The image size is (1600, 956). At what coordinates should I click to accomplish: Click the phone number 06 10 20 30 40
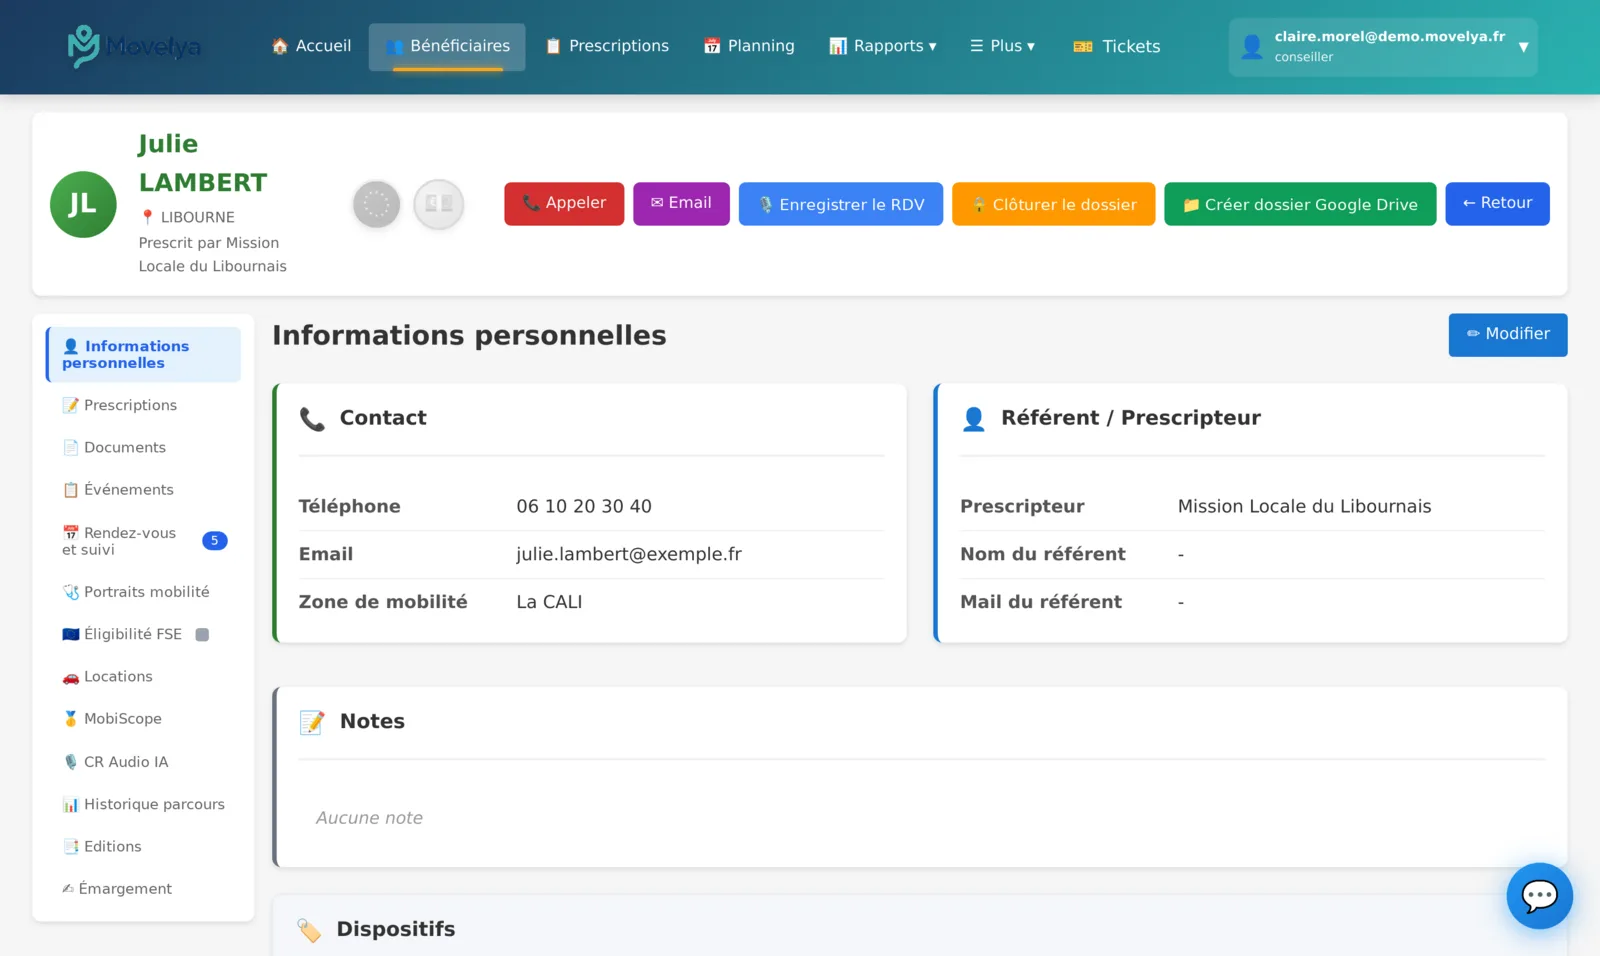click(584, 506)
